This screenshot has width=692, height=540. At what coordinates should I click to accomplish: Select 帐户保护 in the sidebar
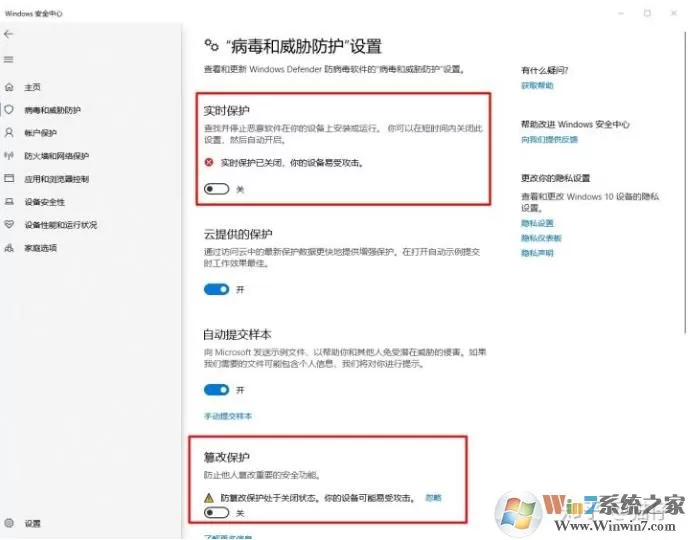point(40,133)
